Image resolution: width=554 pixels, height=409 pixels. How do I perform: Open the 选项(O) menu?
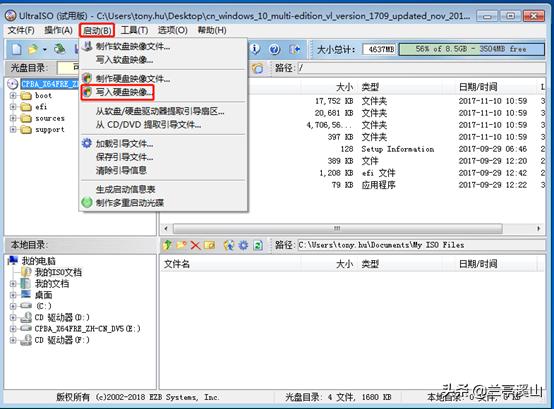click(x=172, y=30)
